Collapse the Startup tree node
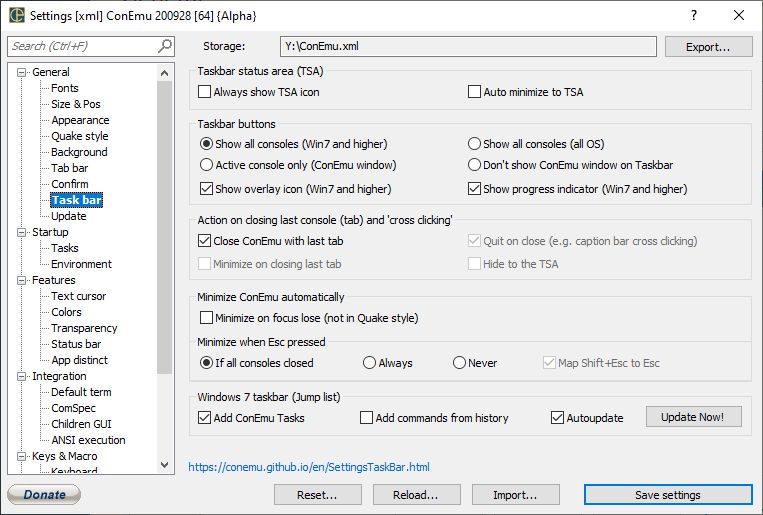 coord(21,233)
